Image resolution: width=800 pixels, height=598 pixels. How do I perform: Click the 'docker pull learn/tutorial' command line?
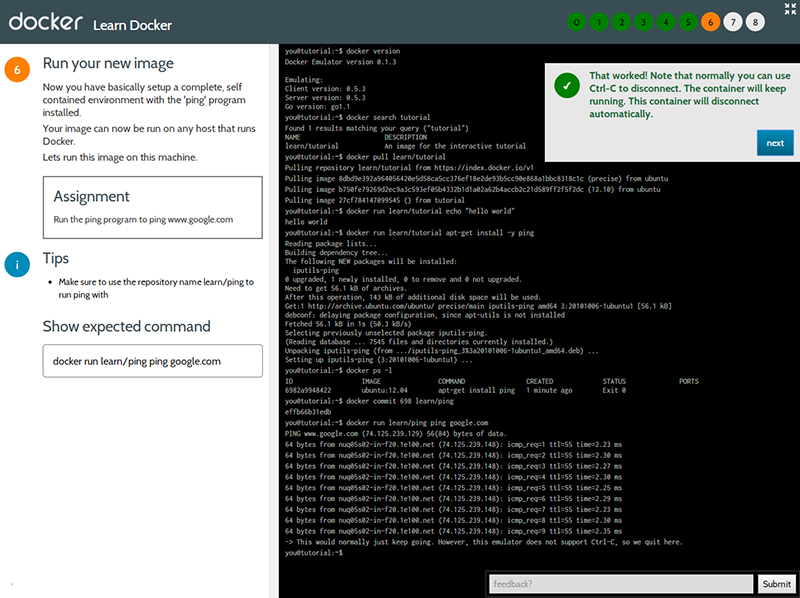coord(365,157)
